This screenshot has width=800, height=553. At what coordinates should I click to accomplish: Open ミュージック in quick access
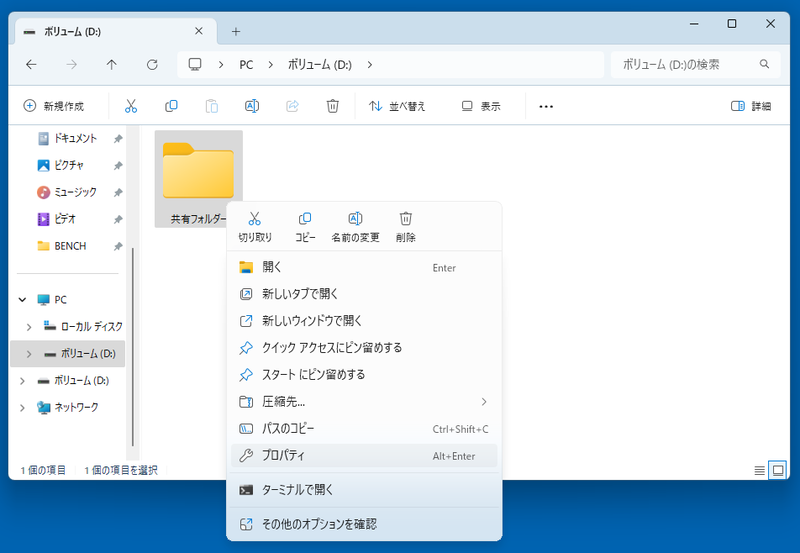(75, 192)
